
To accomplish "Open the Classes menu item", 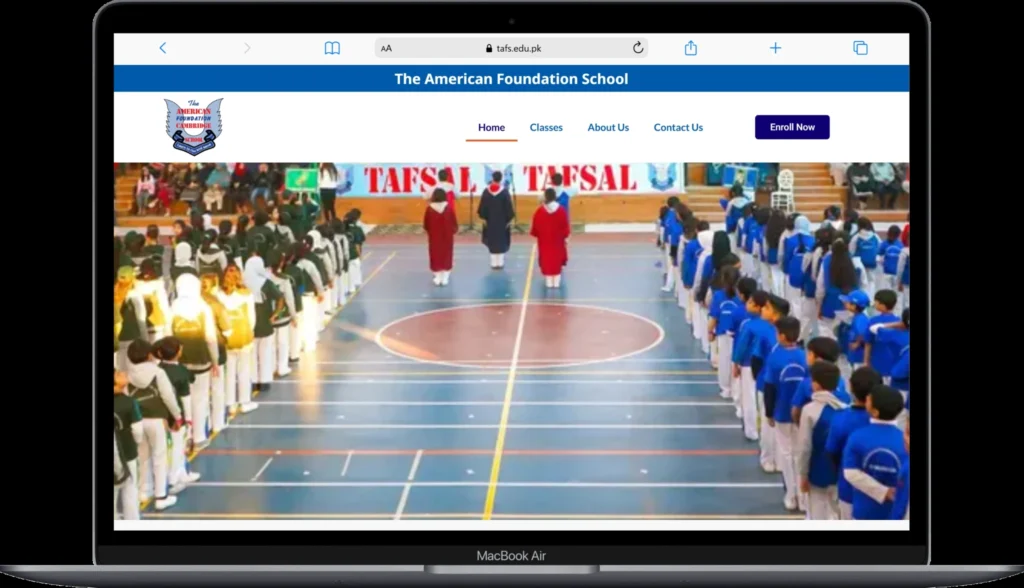I will [x=546, y=127].
